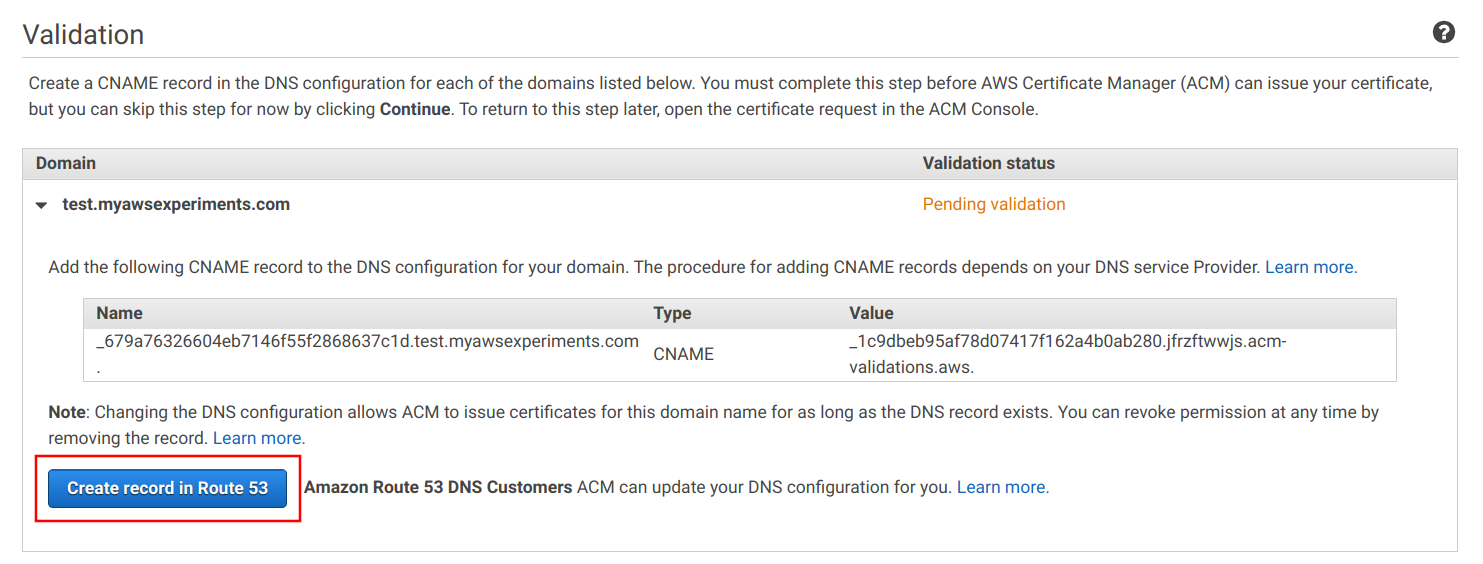Click the Validation status column header
The height and width of the screenshot is (564, 1483).
point(988,163)
